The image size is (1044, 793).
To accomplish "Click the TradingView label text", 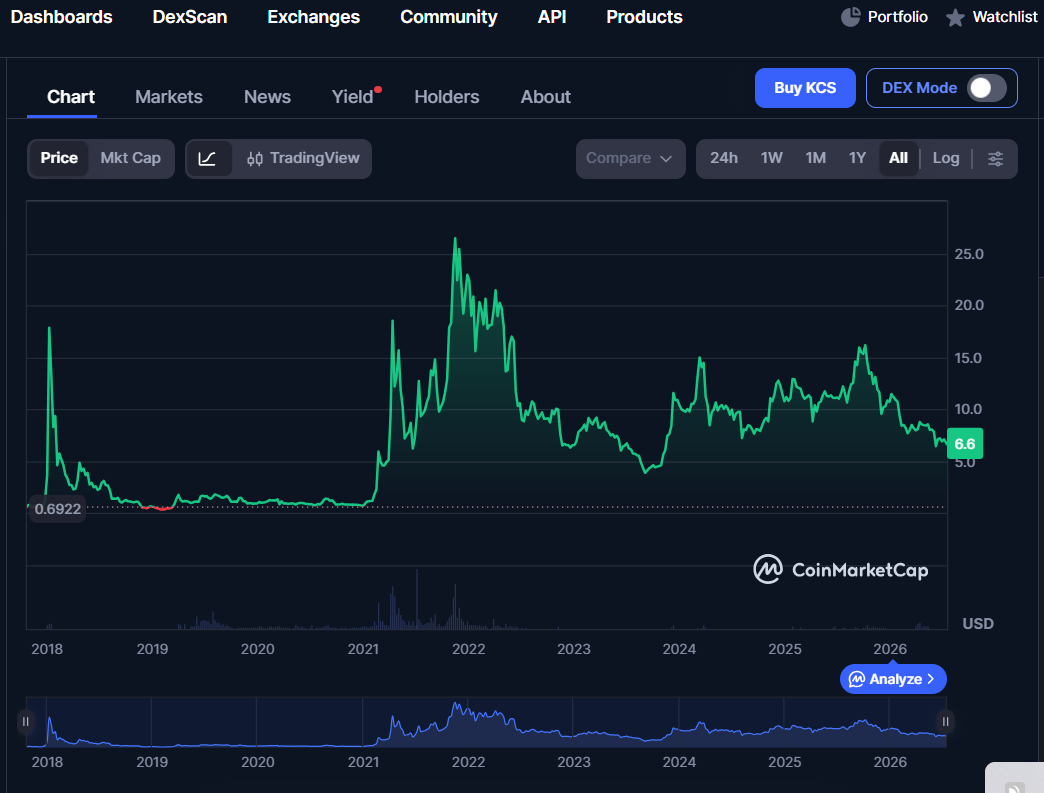I will [x=314, y=158].
